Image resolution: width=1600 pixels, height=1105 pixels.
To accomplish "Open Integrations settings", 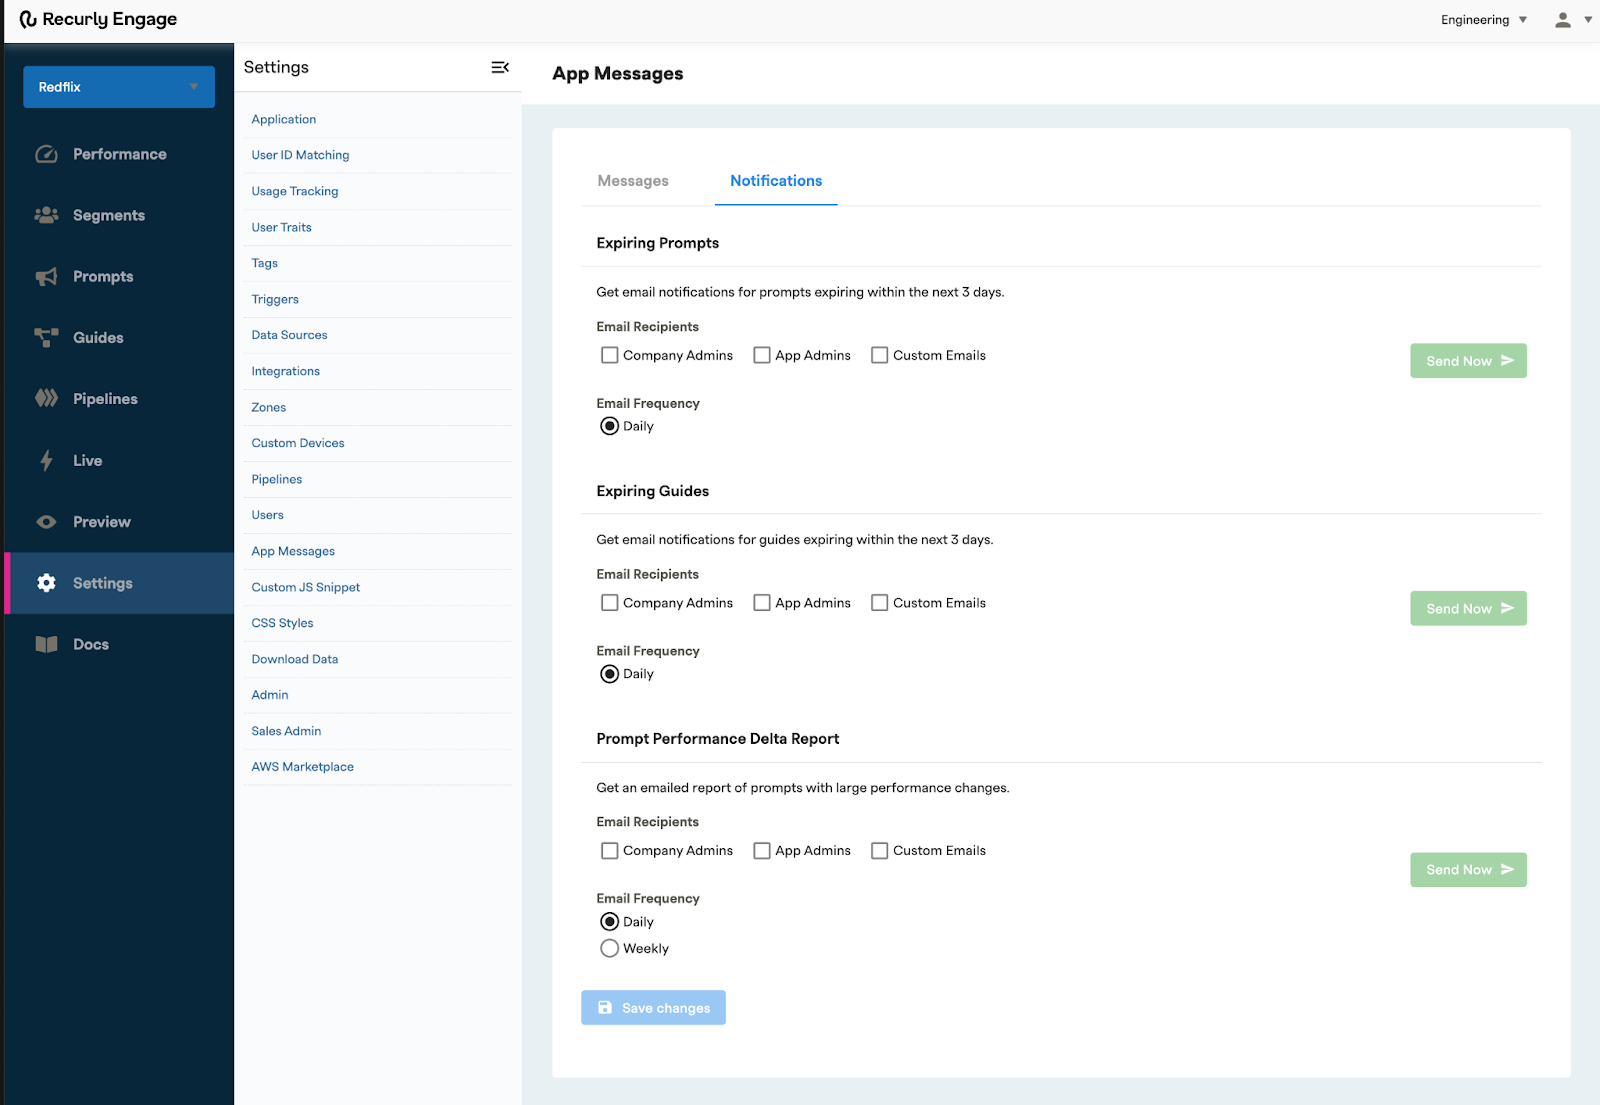I will pos(286,371).
